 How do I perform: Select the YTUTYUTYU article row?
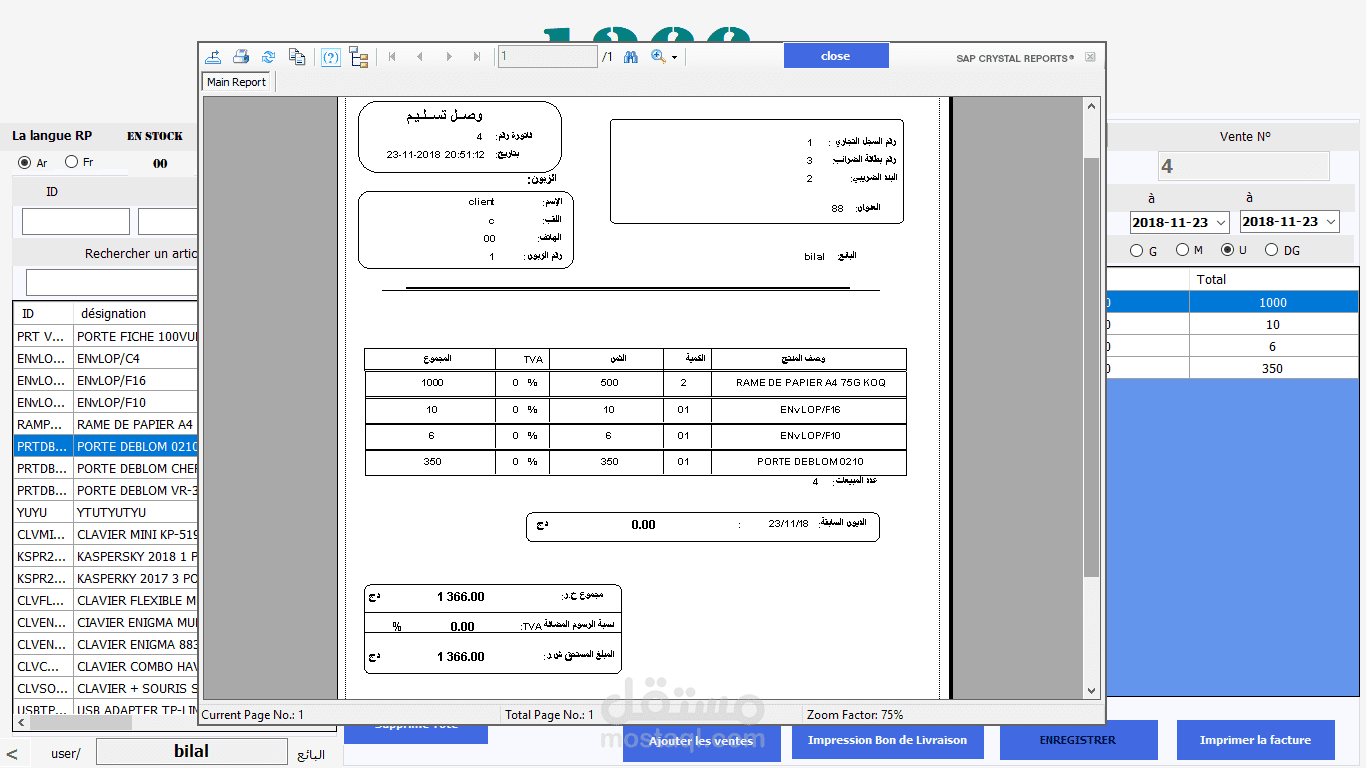point(105,512)
